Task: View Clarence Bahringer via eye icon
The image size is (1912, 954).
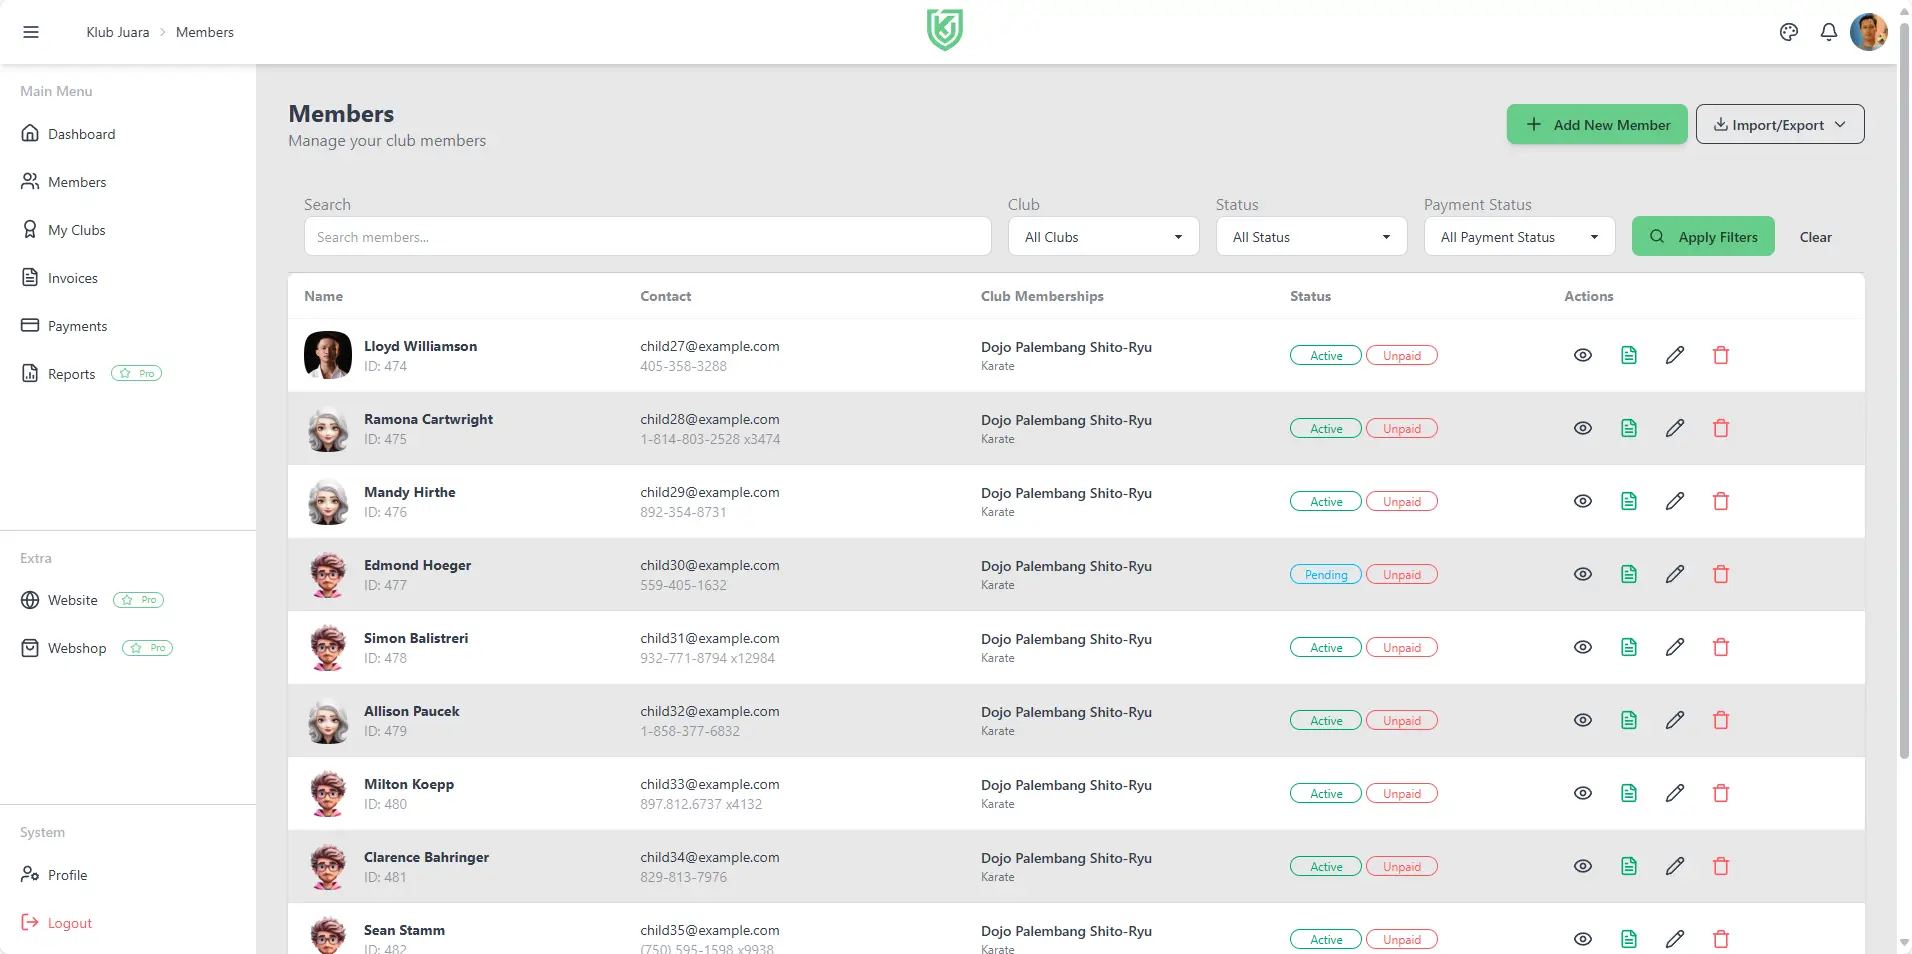Action: click(x=1583, y=866)
